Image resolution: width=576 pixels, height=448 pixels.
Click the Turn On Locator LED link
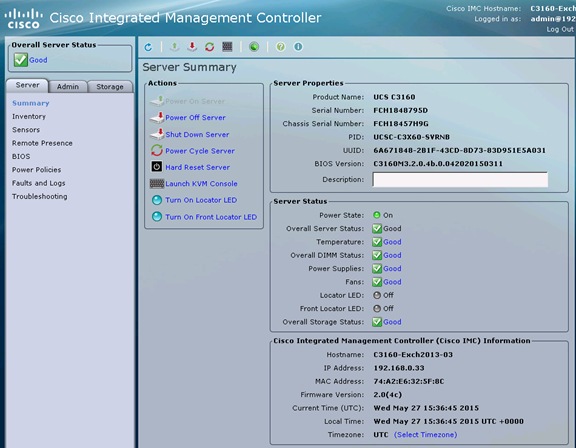tap(201, 200)
